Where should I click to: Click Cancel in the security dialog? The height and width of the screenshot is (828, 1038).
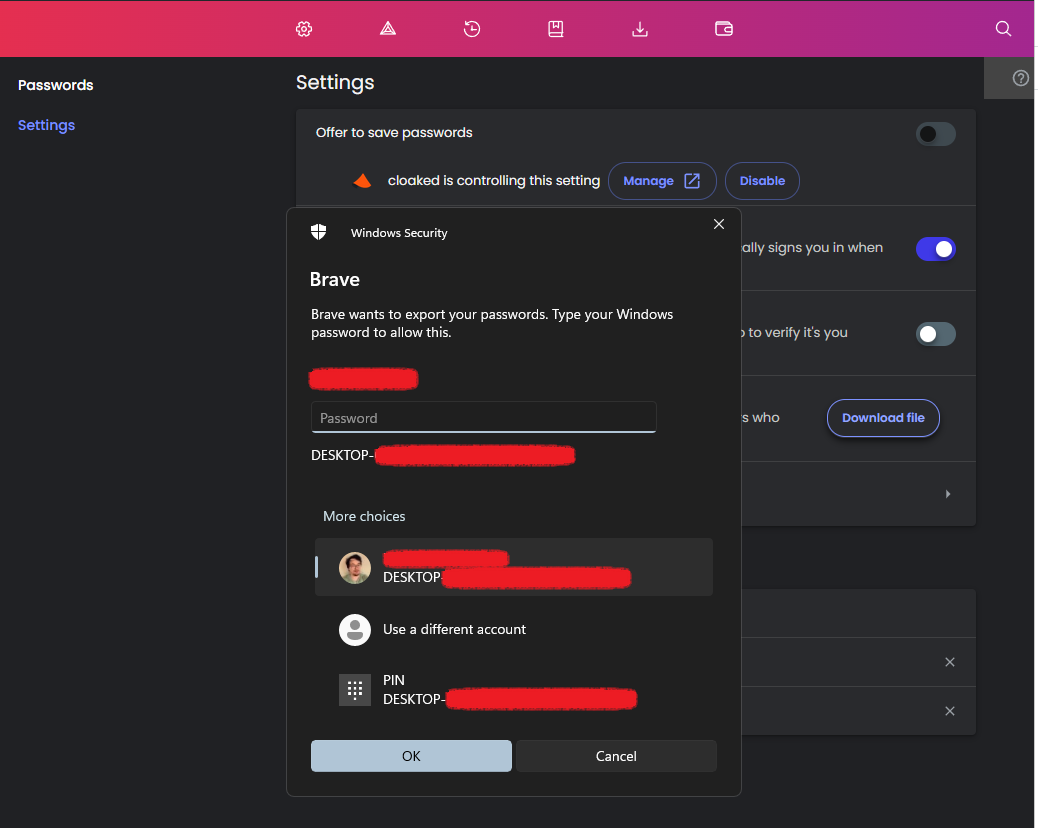[616, 756]
